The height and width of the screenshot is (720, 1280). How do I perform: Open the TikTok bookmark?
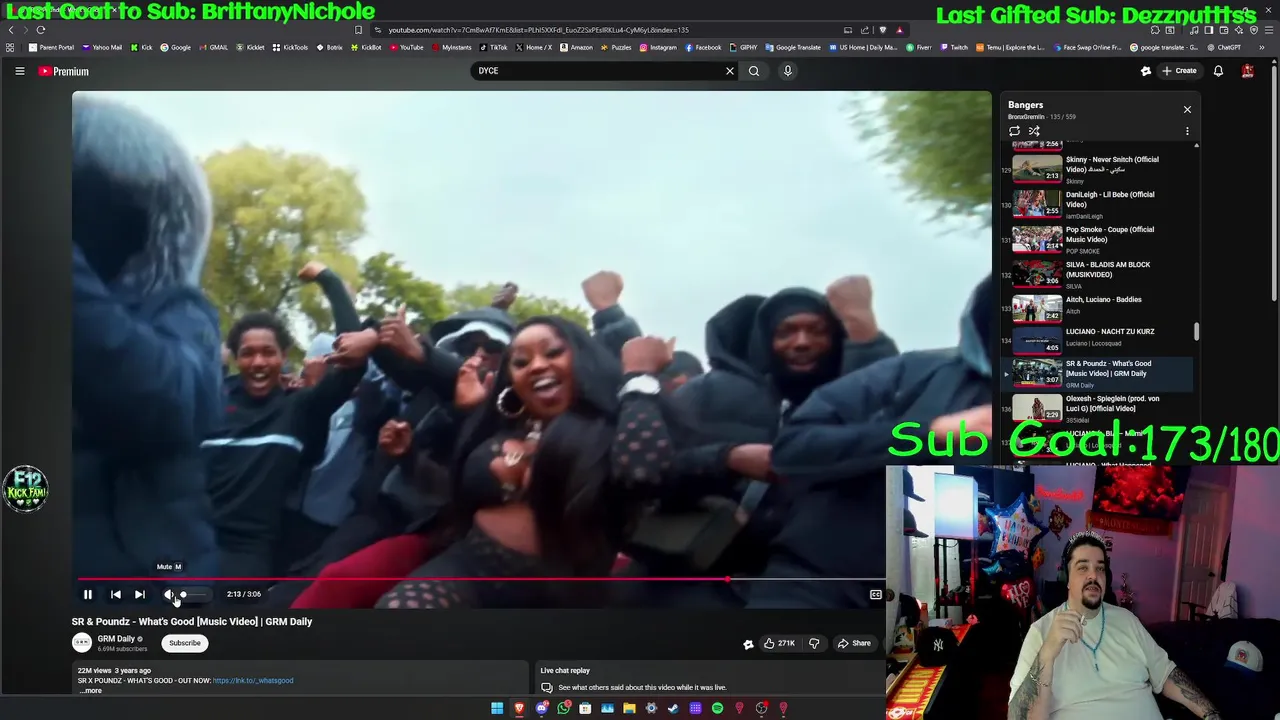[x=493, y=47]
